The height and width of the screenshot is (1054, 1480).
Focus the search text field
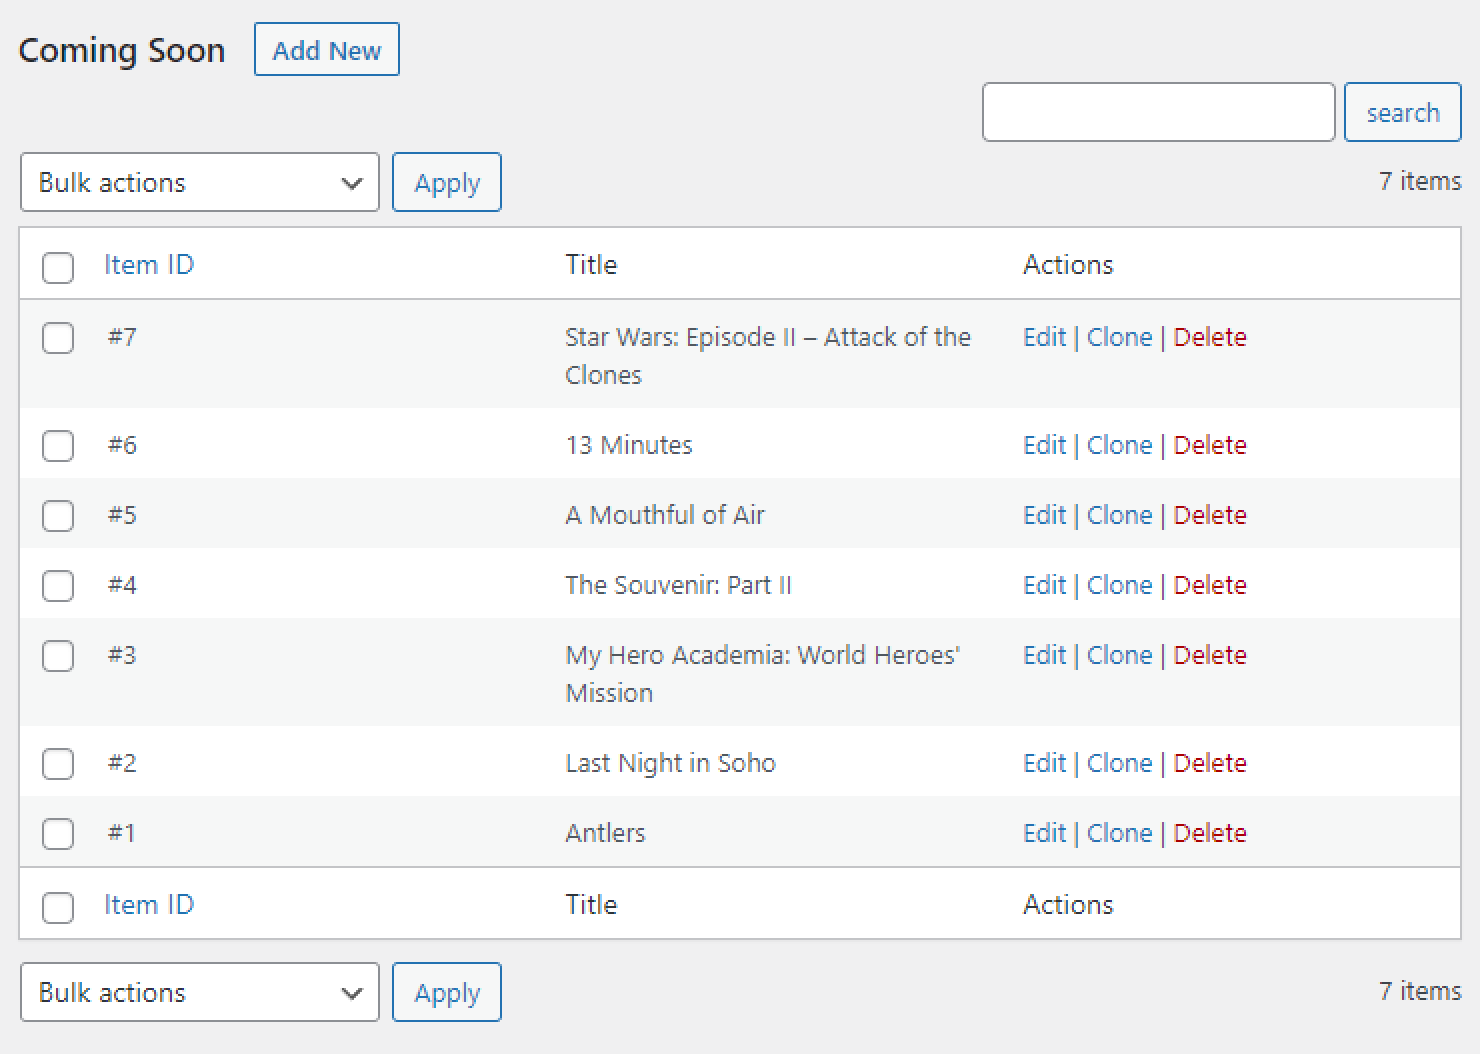coord(1159,112)
